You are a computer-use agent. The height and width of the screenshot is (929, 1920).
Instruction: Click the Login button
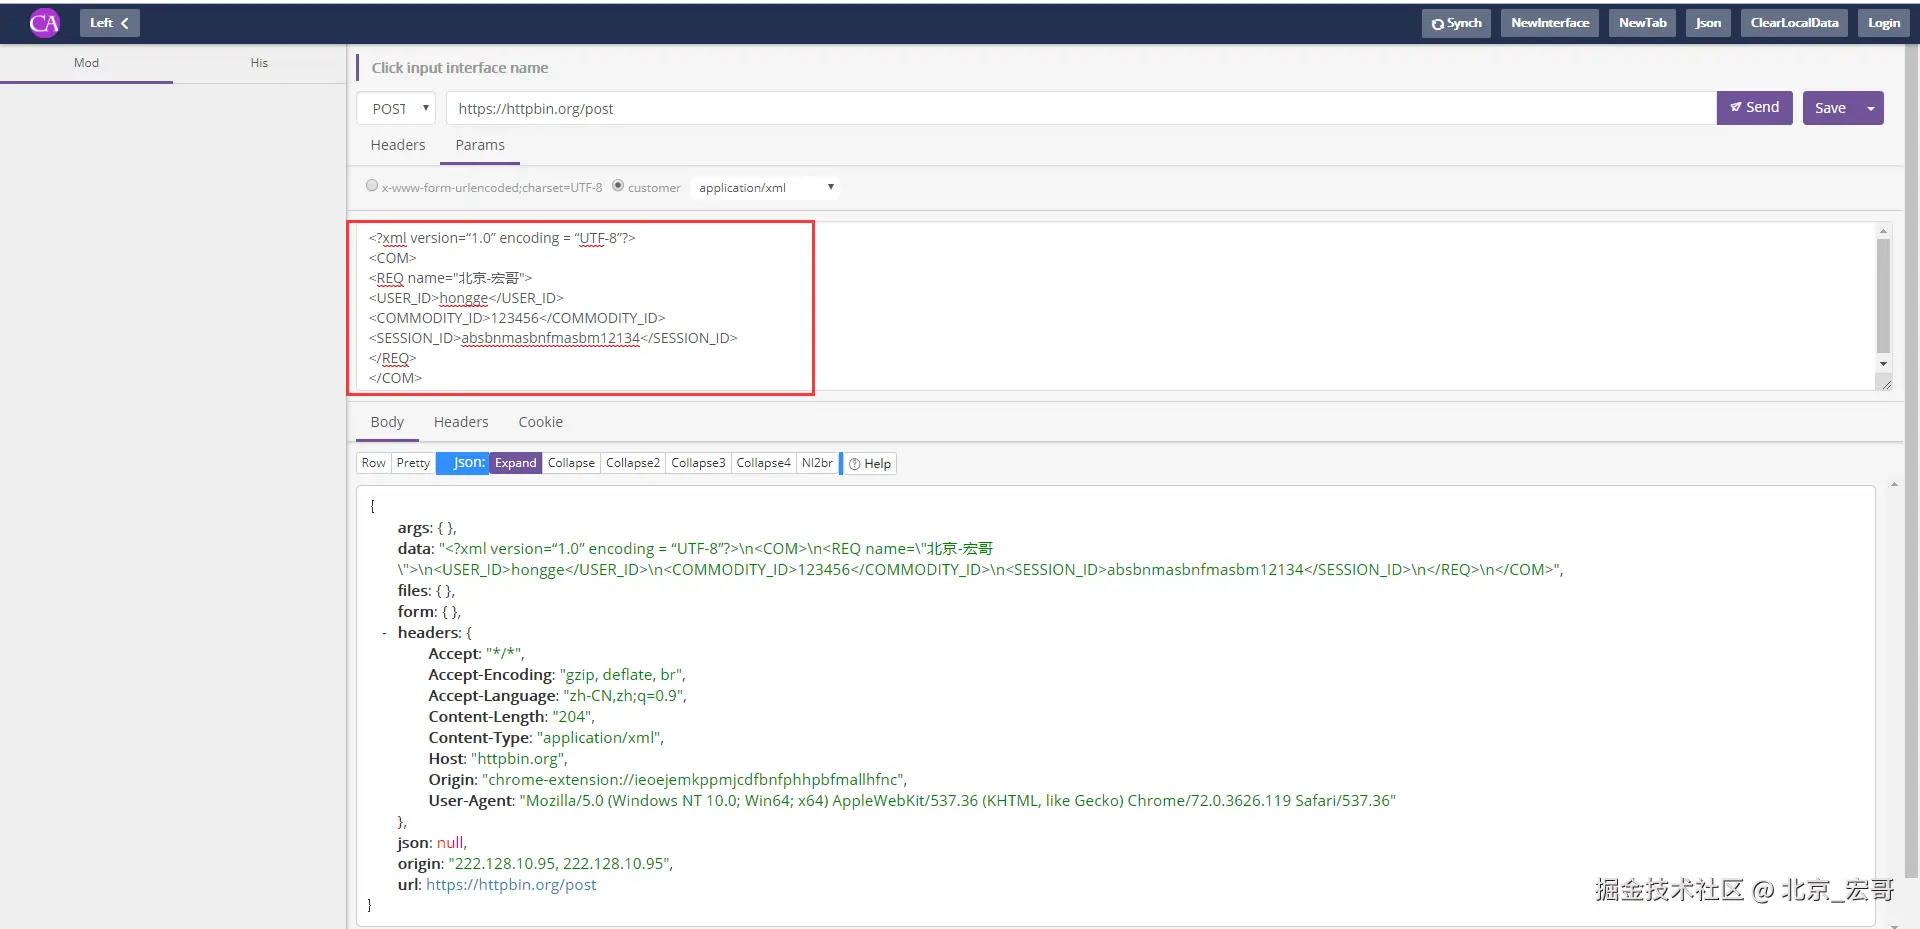click(x=1883, y=23)
